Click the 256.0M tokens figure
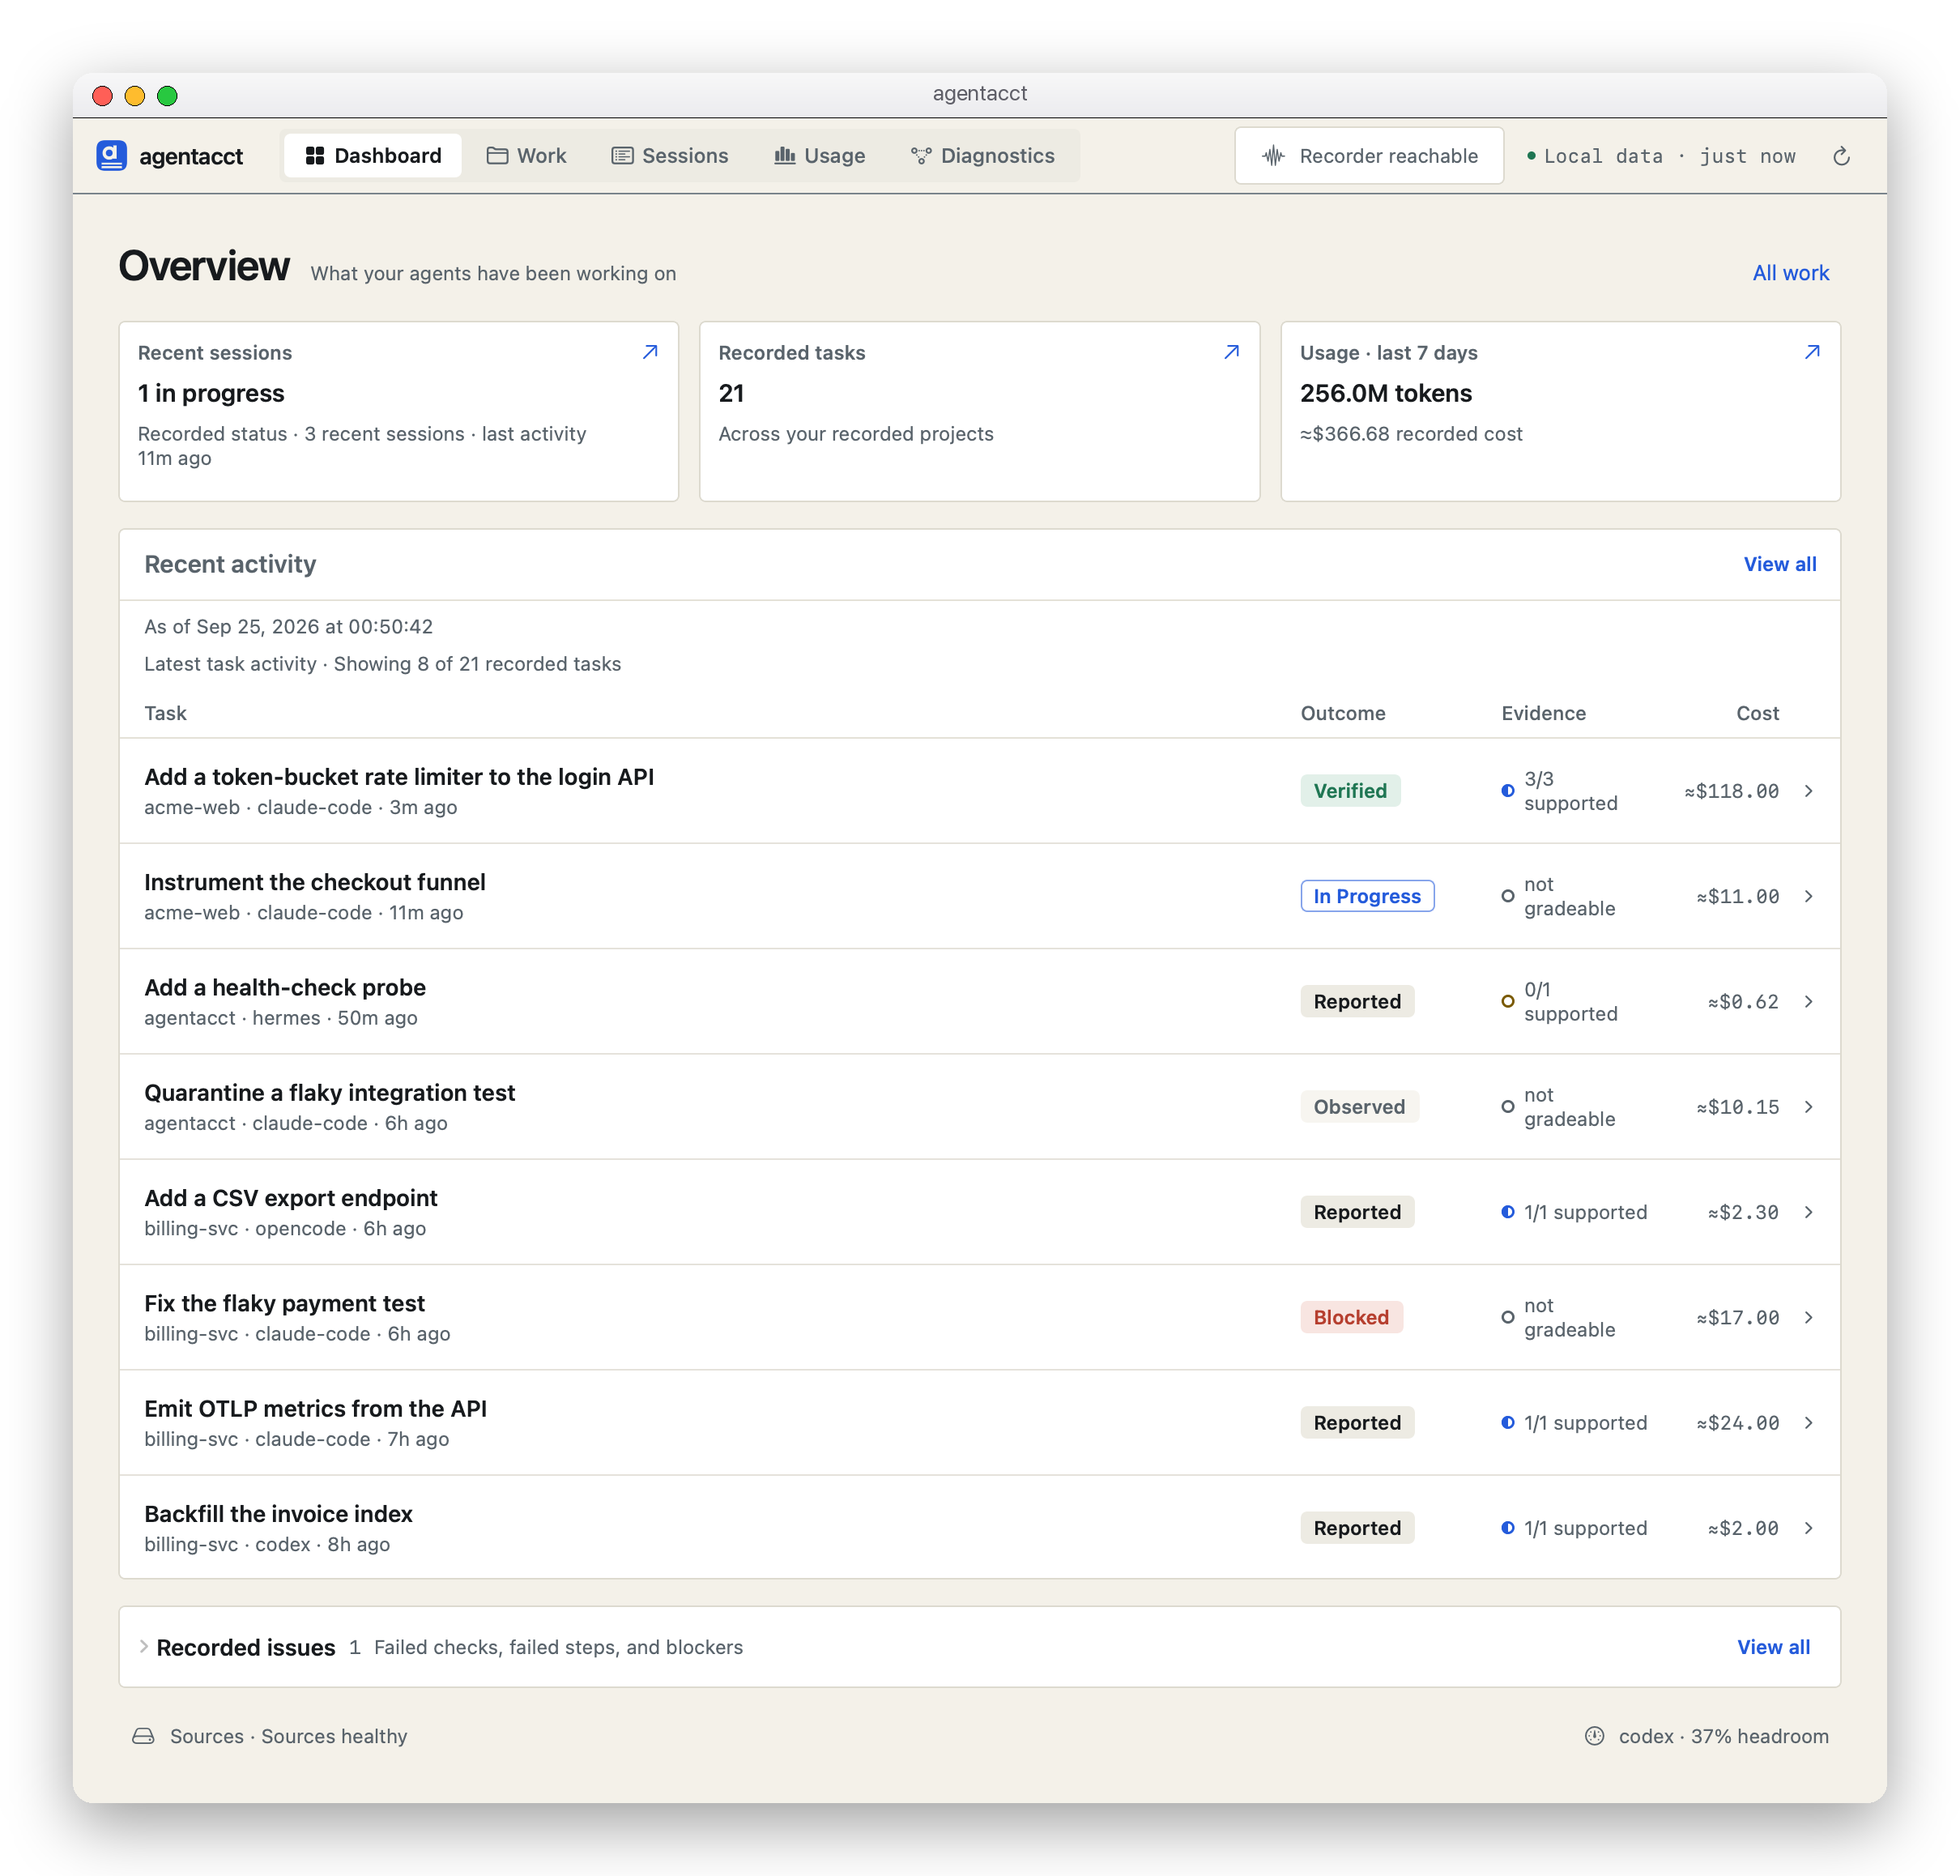The image size is (1960, 1876). click(1385, 393)
